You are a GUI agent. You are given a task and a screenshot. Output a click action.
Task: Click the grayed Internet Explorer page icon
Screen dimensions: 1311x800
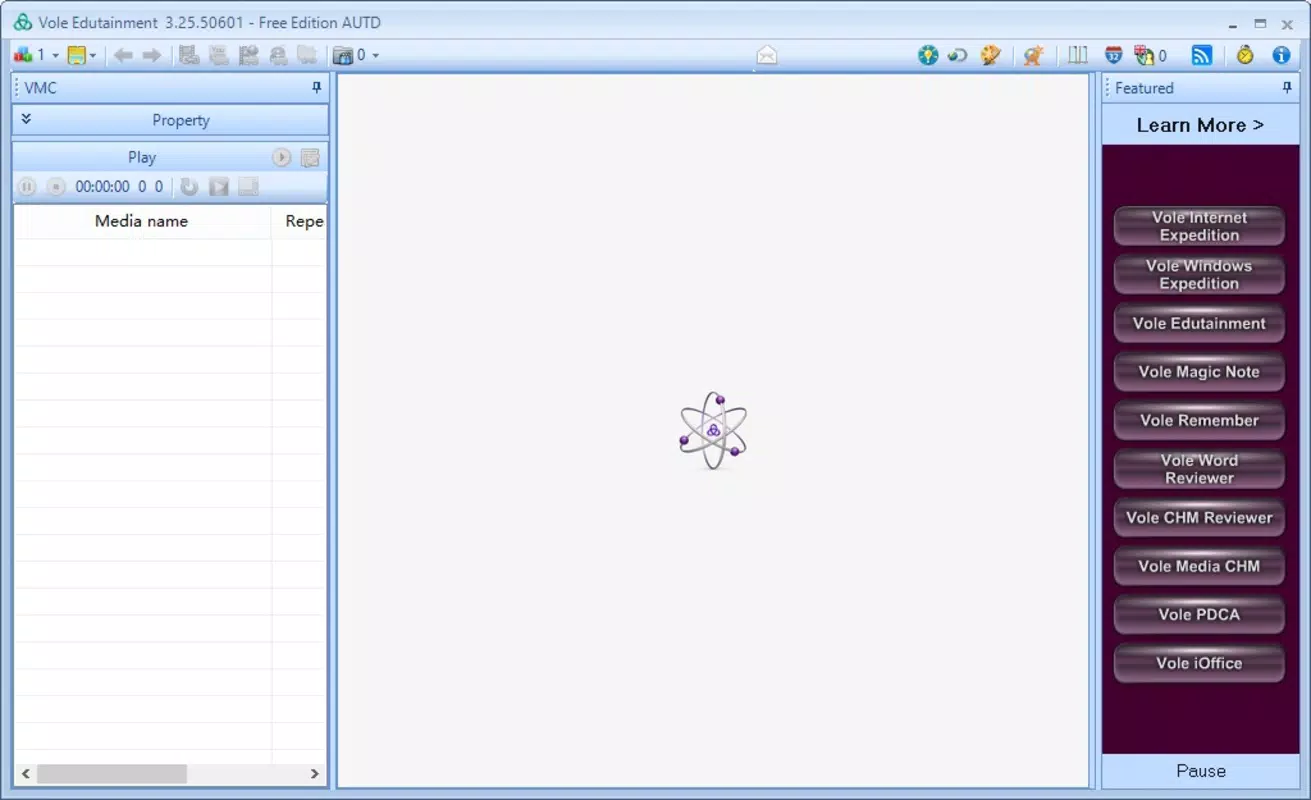pos(278,55)
